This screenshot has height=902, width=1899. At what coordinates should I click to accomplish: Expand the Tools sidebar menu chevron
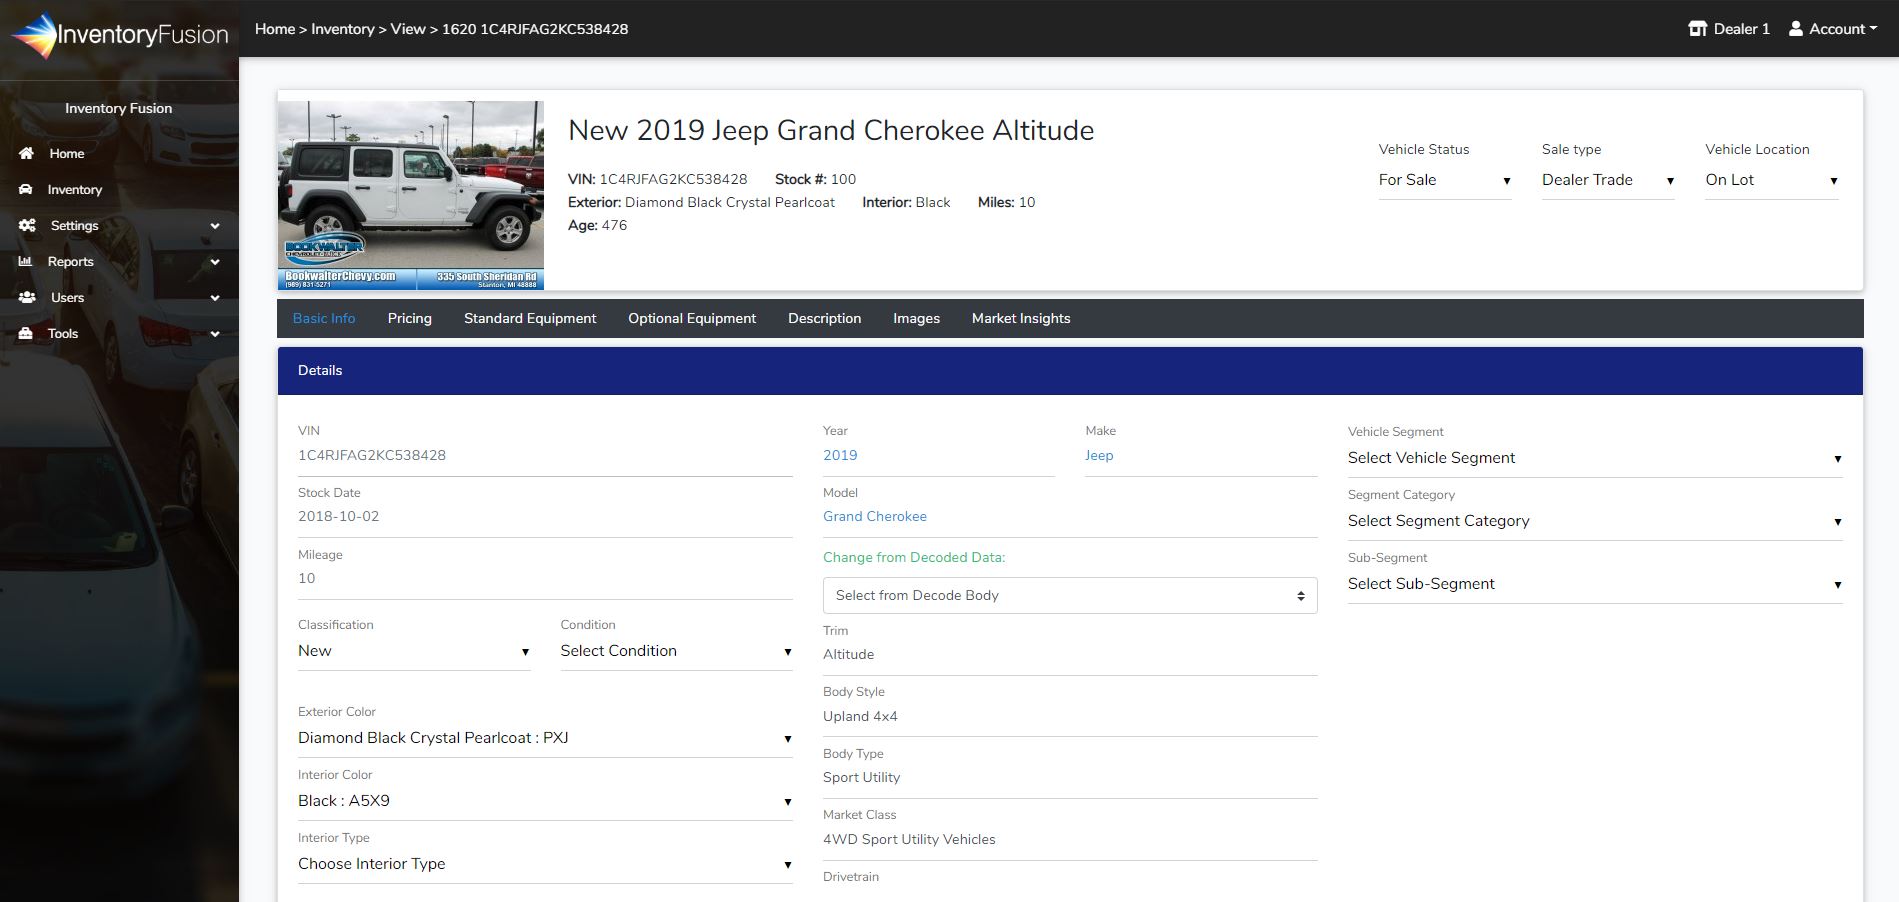214,334
